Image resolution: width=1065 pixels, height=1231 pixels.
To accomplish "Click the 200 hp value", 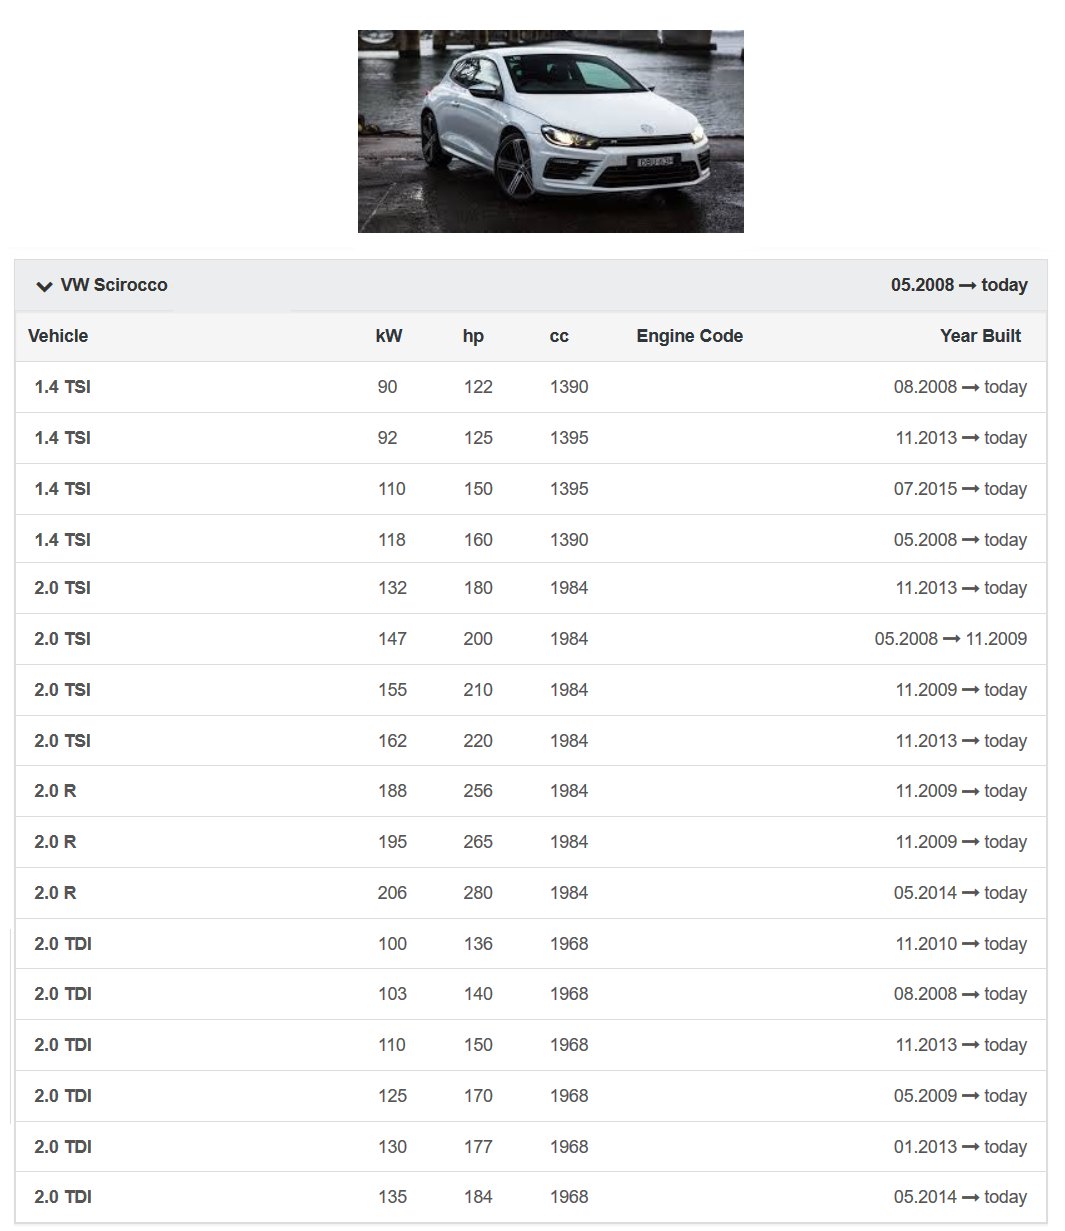I will tap(478, 639).
